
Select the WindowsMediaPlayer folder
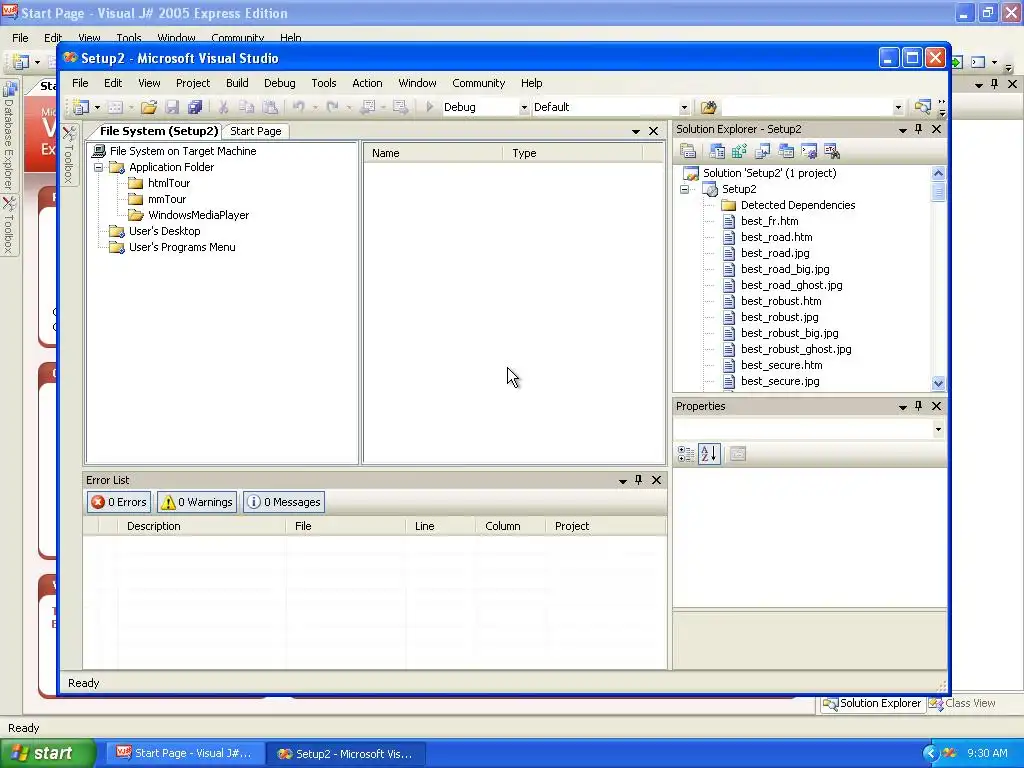pos(199,216)
